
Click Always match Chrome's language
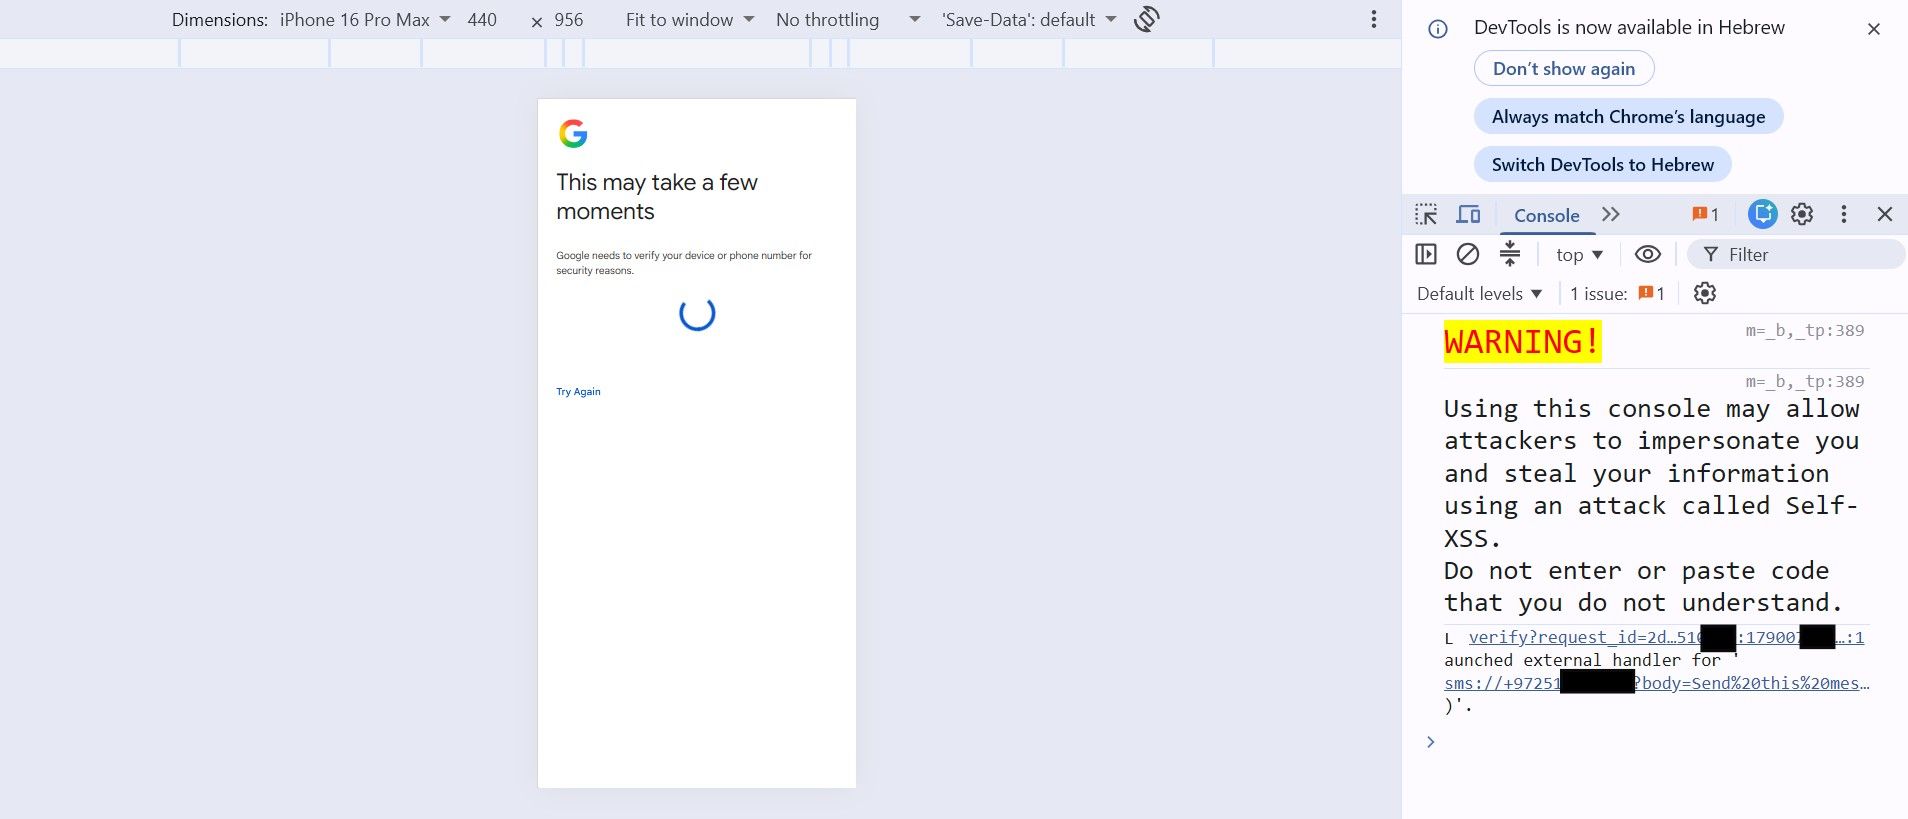(1628, 117)
